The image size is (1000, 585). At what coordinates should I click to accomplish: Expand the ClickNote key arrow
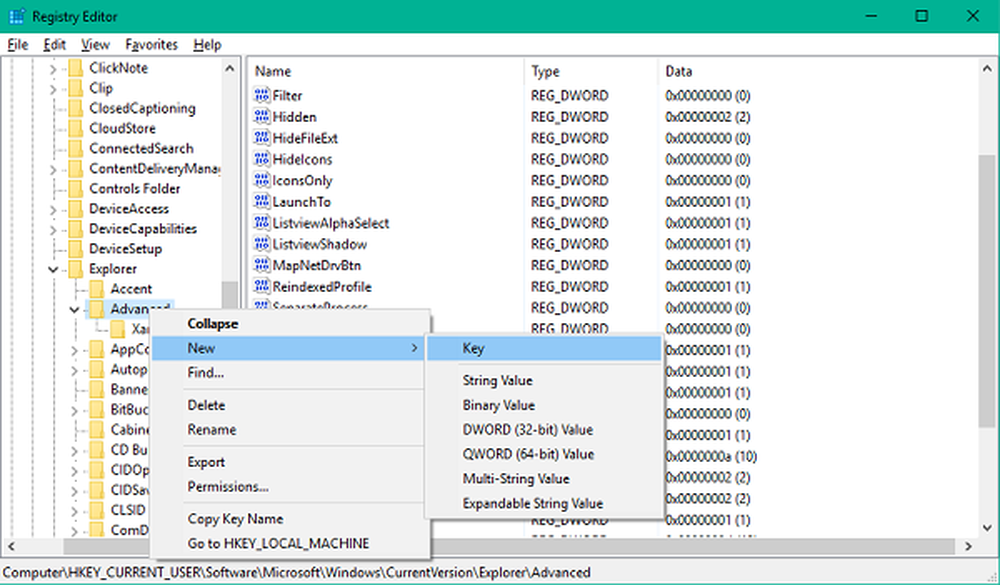pos(53,68)
